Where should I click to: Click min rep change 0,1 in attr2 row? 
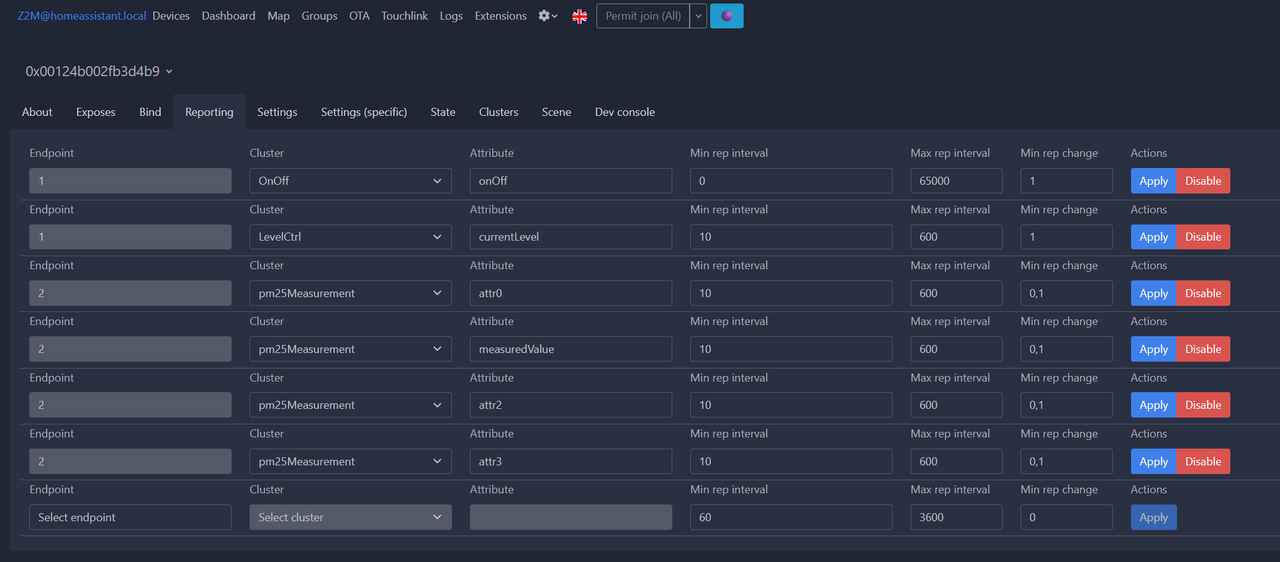[x=1066, y=405]
